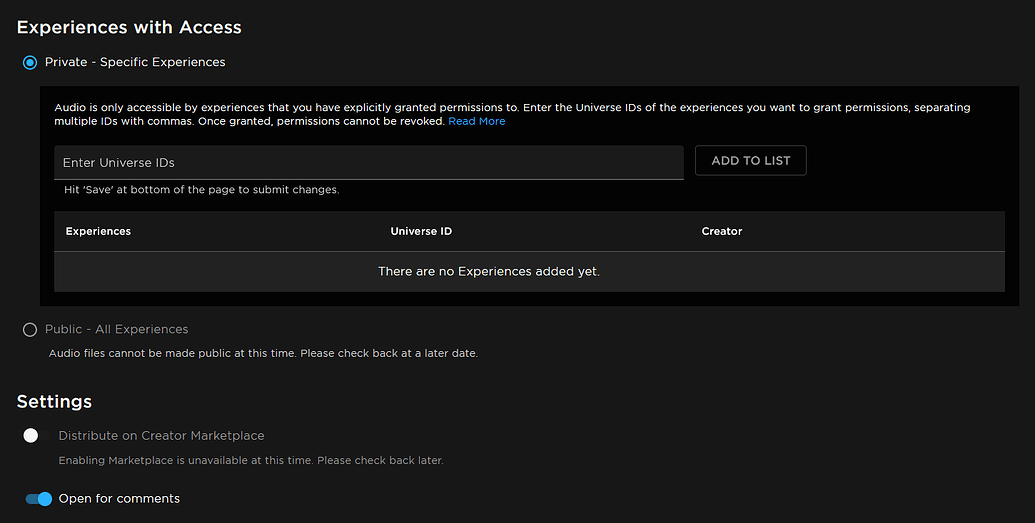This screenshot has width=1035, height=523.
Task: Click the Creator column header
Action: point(721,231)
